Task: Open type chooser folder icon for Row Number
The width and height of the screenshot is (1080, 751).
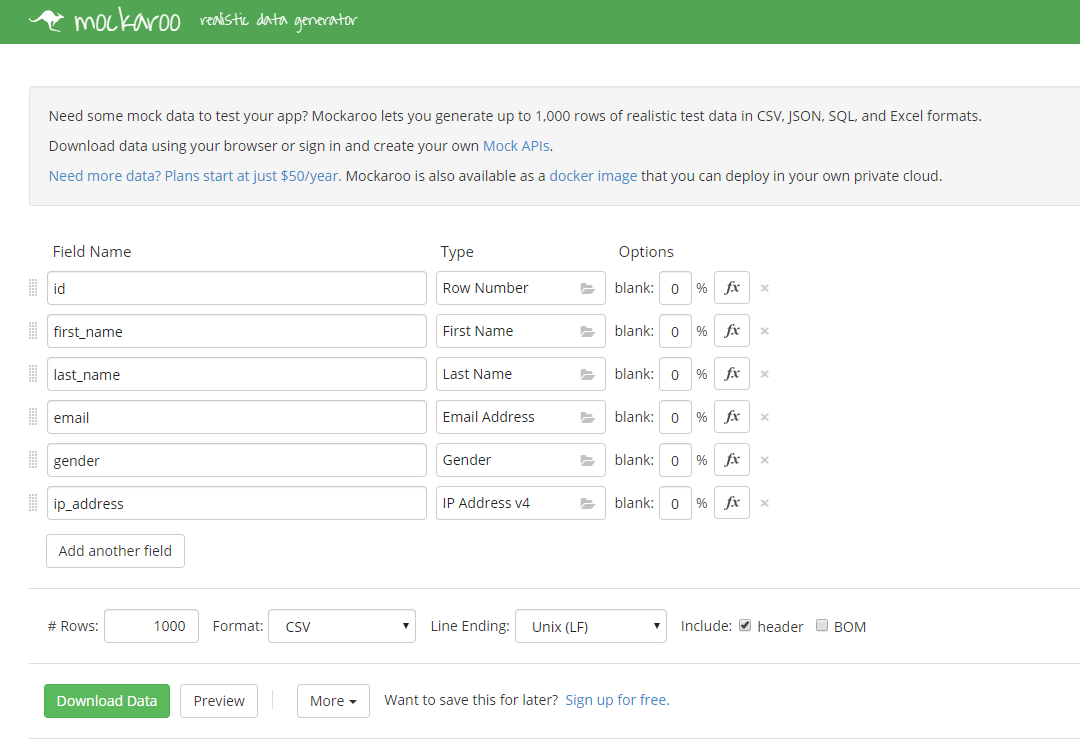Action: (x=588, y=289)
